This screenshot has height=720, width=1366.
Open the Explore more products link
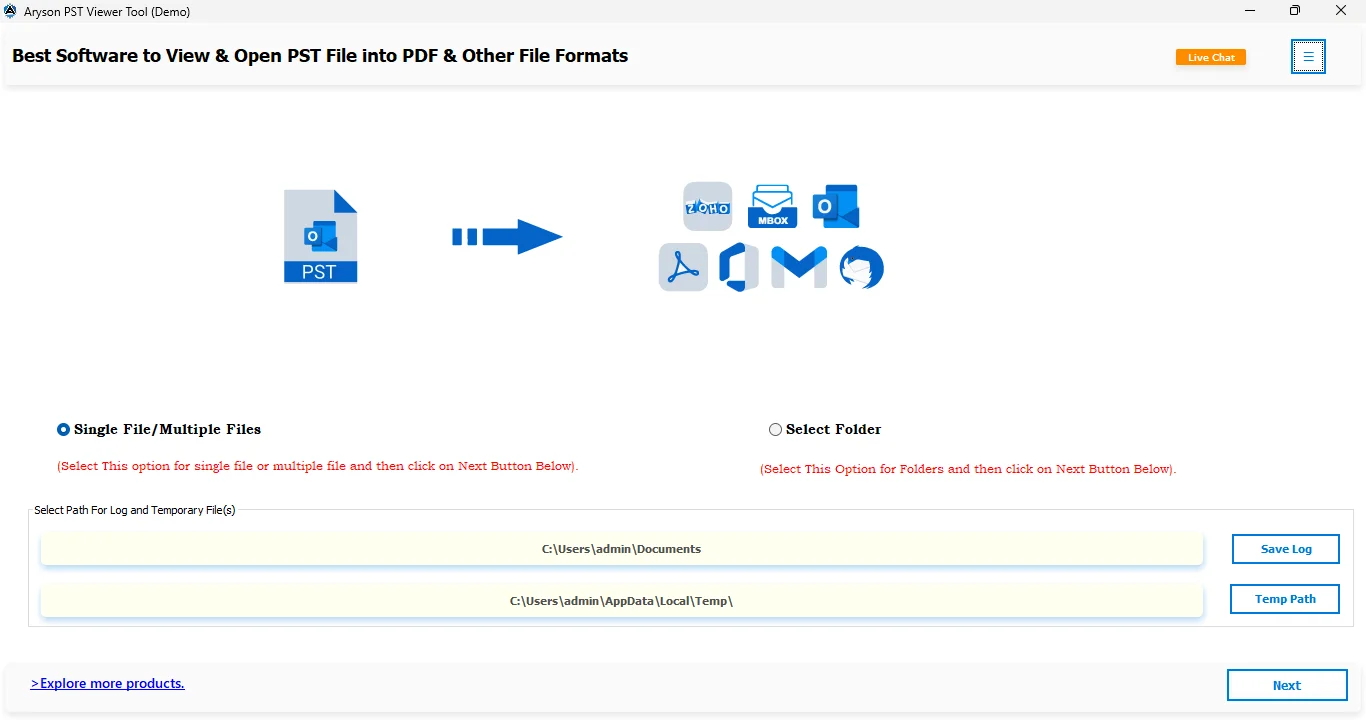tap(107, 684)
